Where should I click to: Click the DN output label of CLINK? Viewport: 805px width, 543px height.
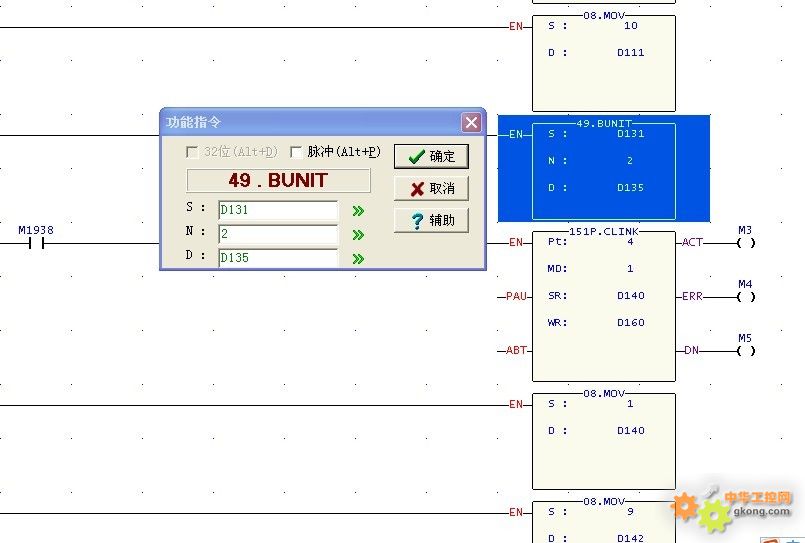[x=691, y=350]
